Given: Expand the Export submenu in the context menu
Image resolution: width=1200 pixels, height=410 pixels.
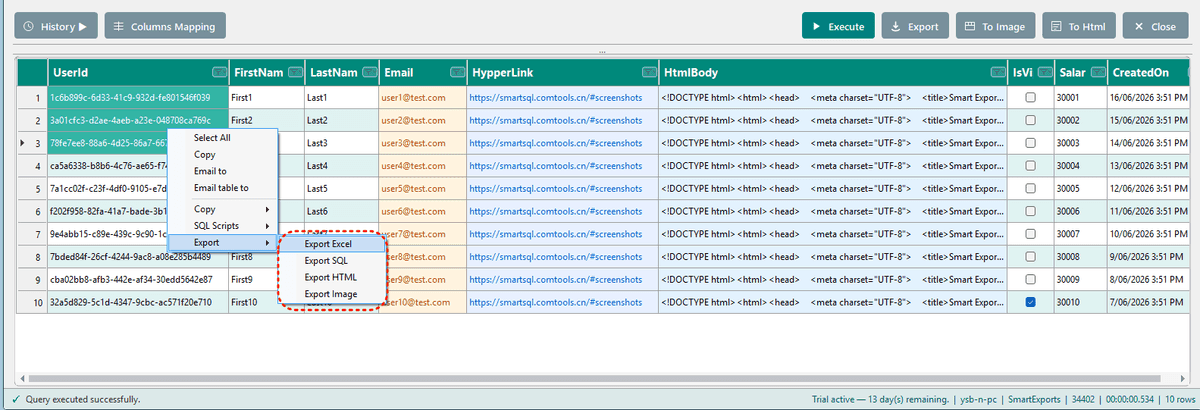Looking at the screenshot, I should [222, 243].
